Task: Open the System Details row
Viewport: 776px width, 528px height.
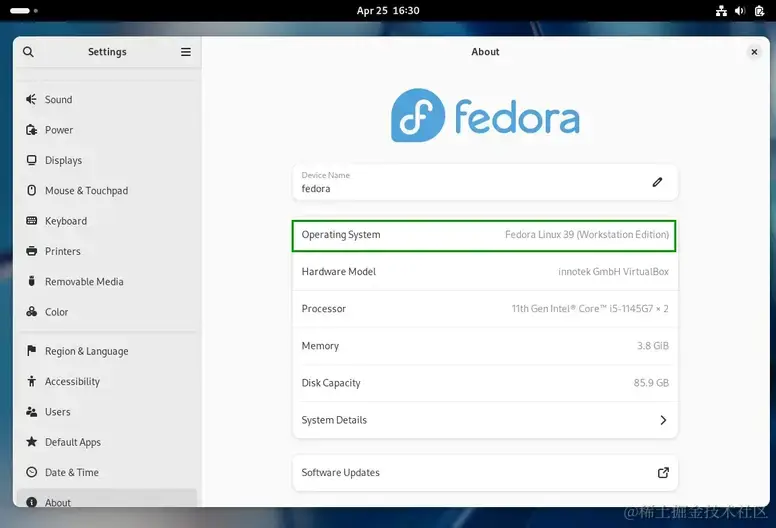Action: 485,420
